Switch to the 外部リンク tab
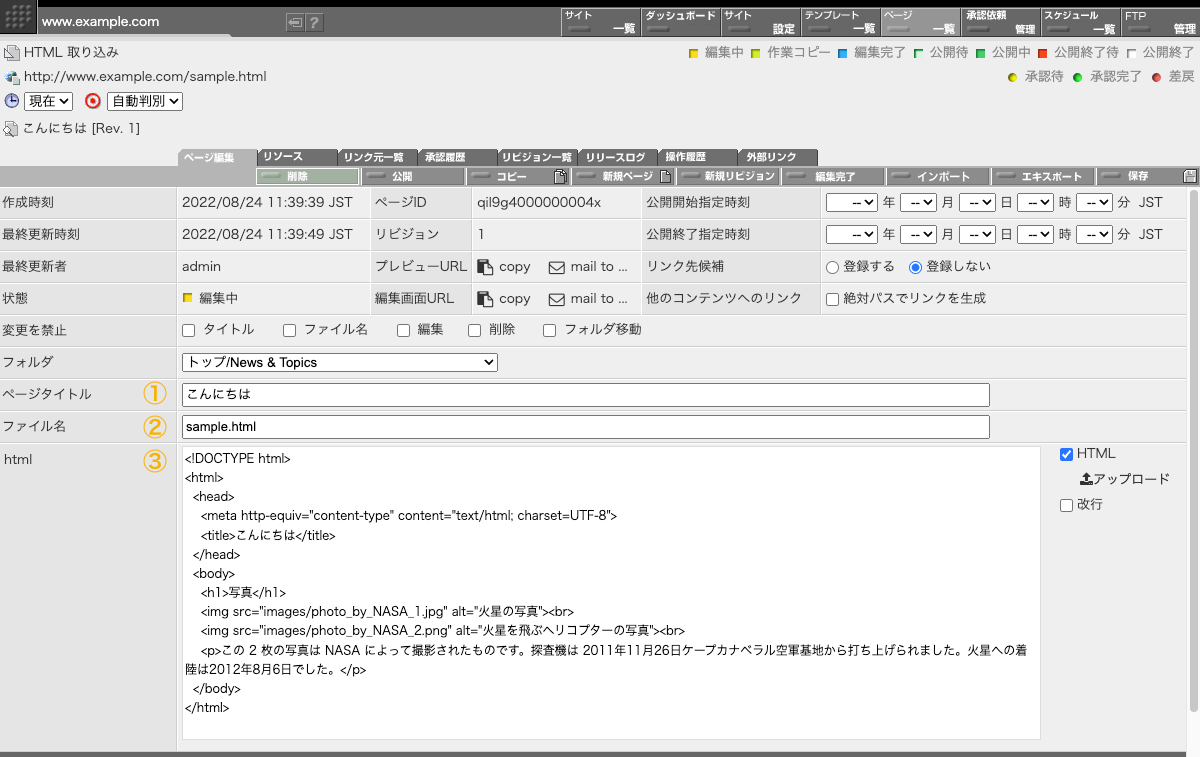Screen dimensions: 1200x757 point(778,157)
